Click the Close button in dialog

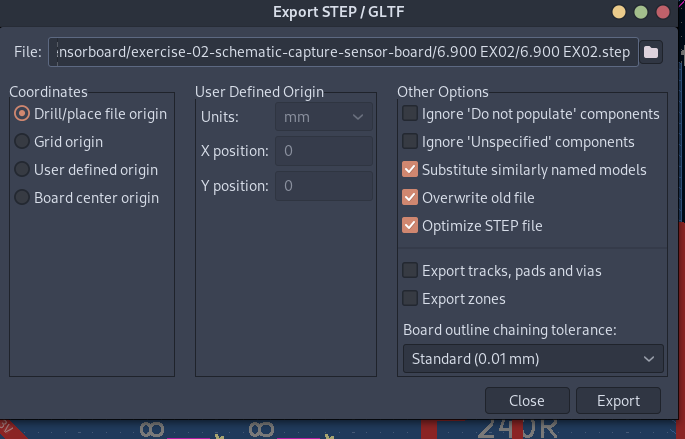[526, 401]
